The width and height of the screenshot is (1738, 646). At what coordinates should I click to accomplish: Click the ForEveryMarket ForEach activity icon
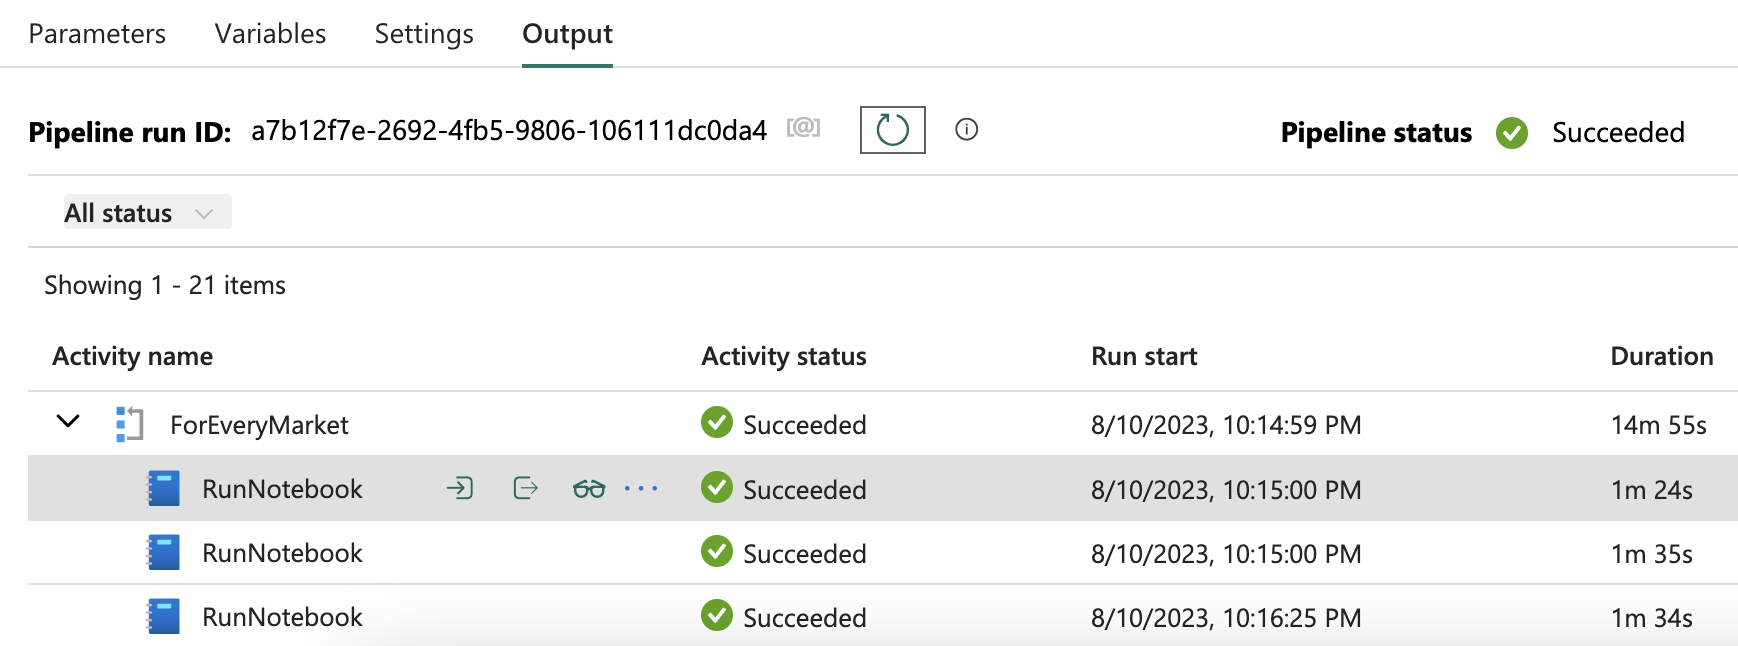(130, 424)
